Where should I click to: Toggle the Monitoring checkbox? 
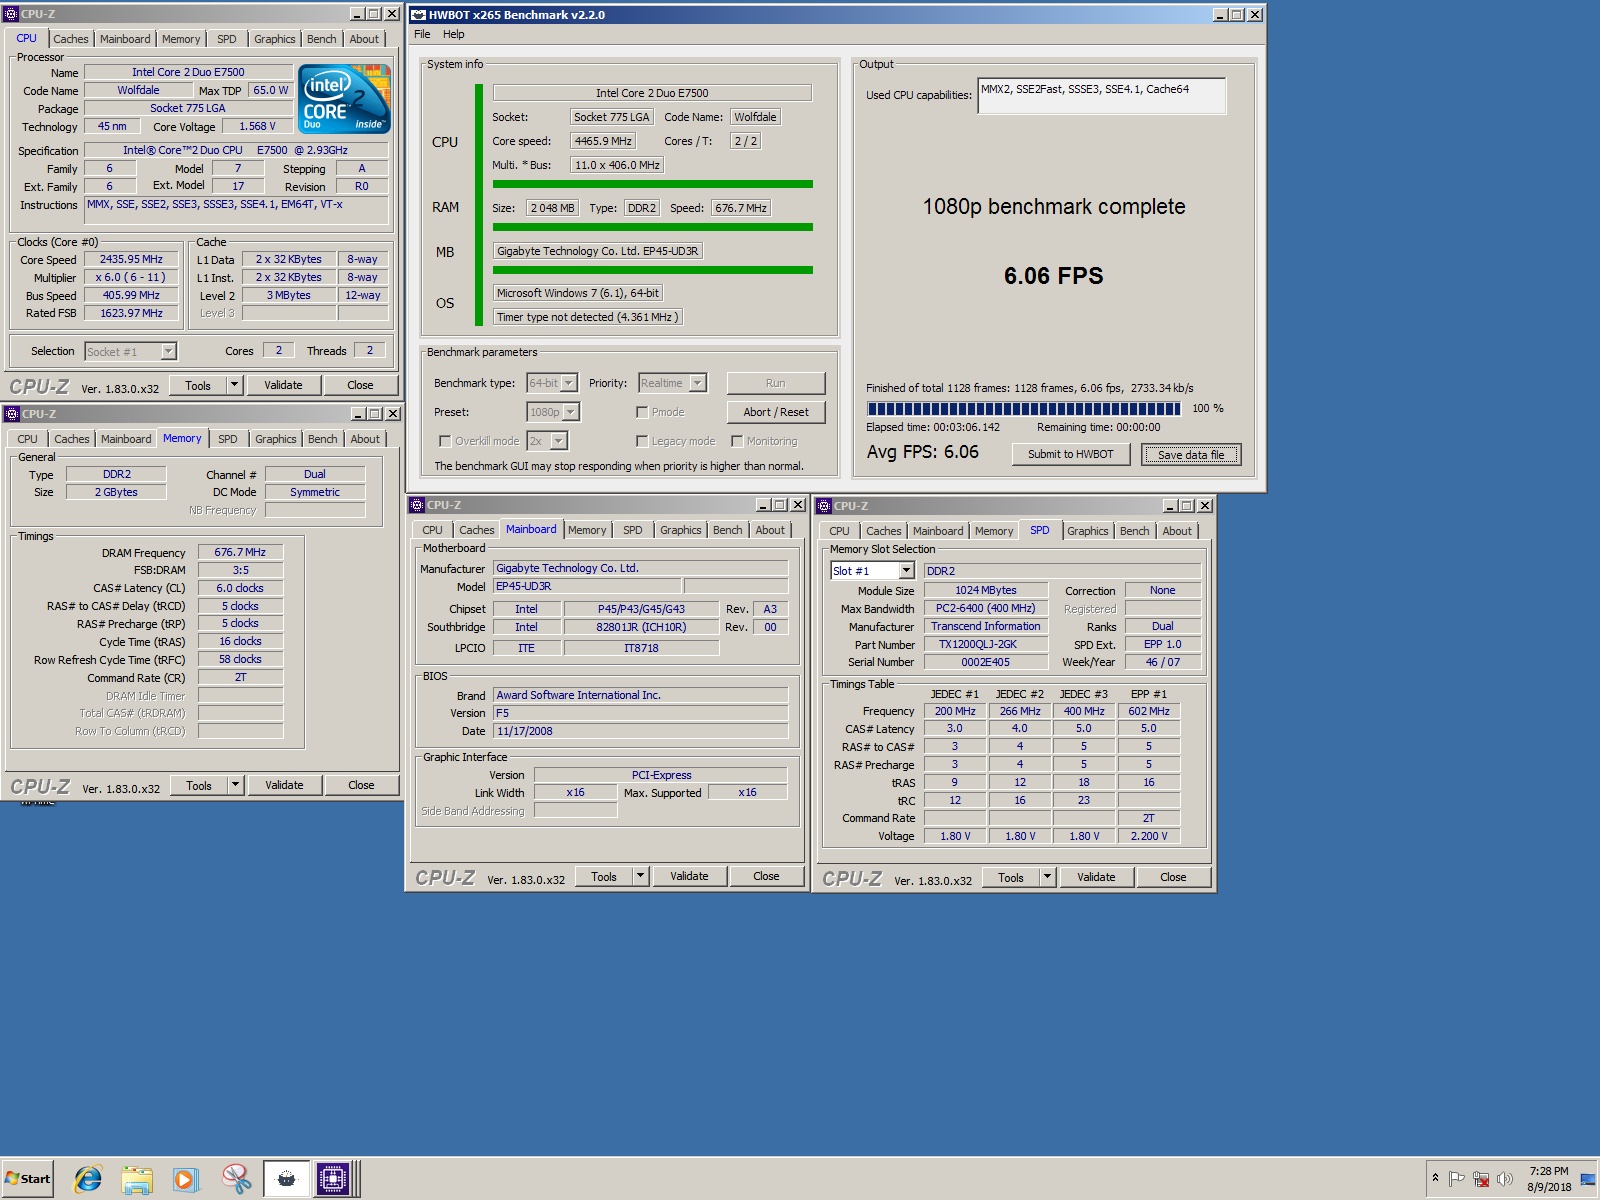click(737, 441)
